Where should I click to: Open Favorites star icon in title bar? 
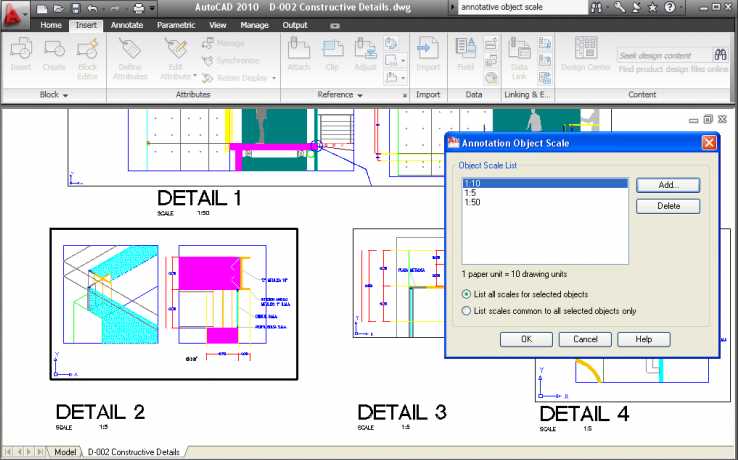click(652, 8)
